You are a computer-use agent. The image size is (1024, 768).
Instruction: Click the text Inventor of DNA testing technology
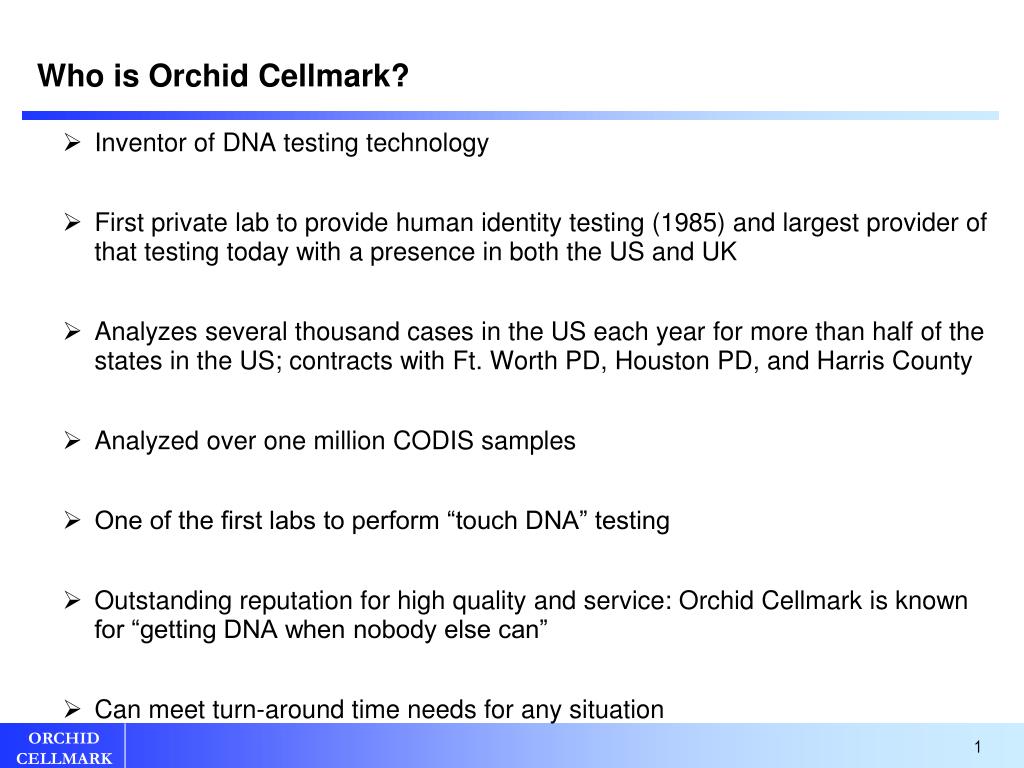[x=291, y=143]
